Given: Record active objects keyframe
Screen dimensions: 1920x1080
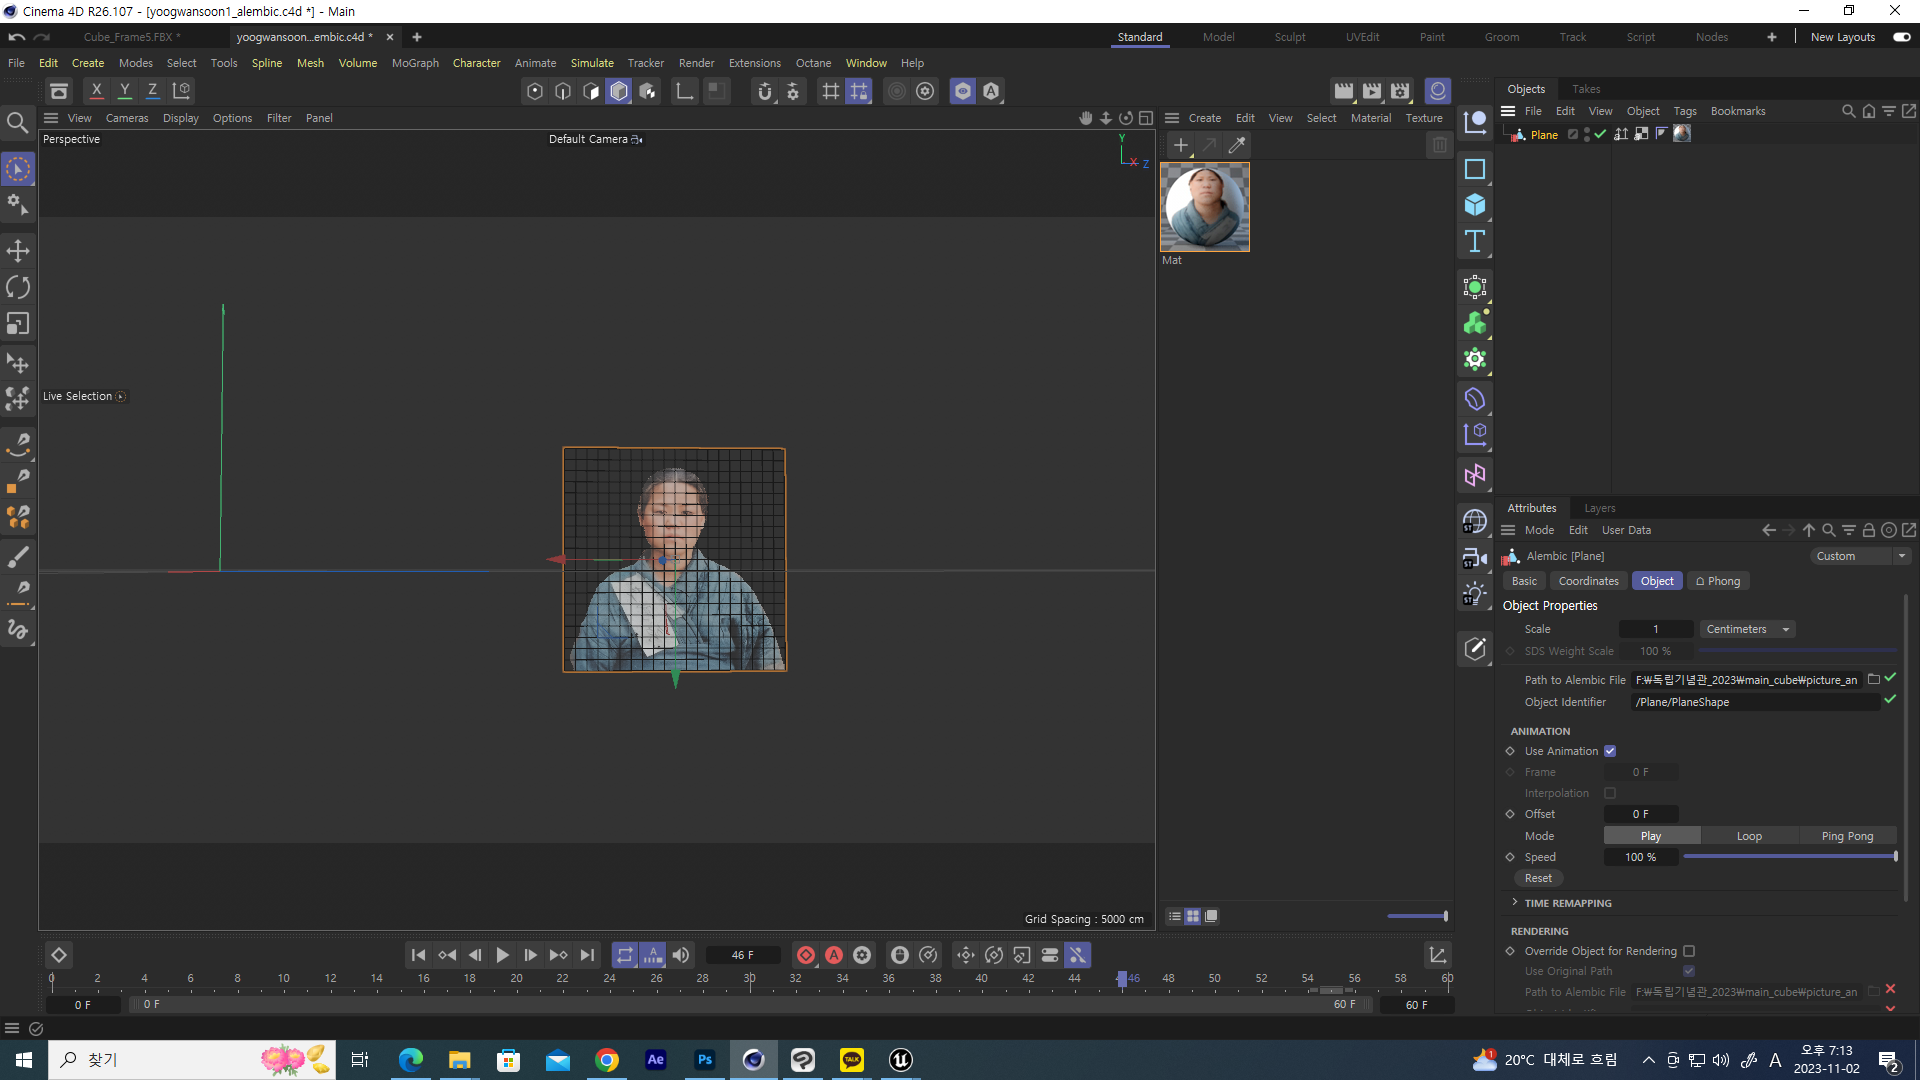Looking at the screenshot, I should click(x=805, y=955).
